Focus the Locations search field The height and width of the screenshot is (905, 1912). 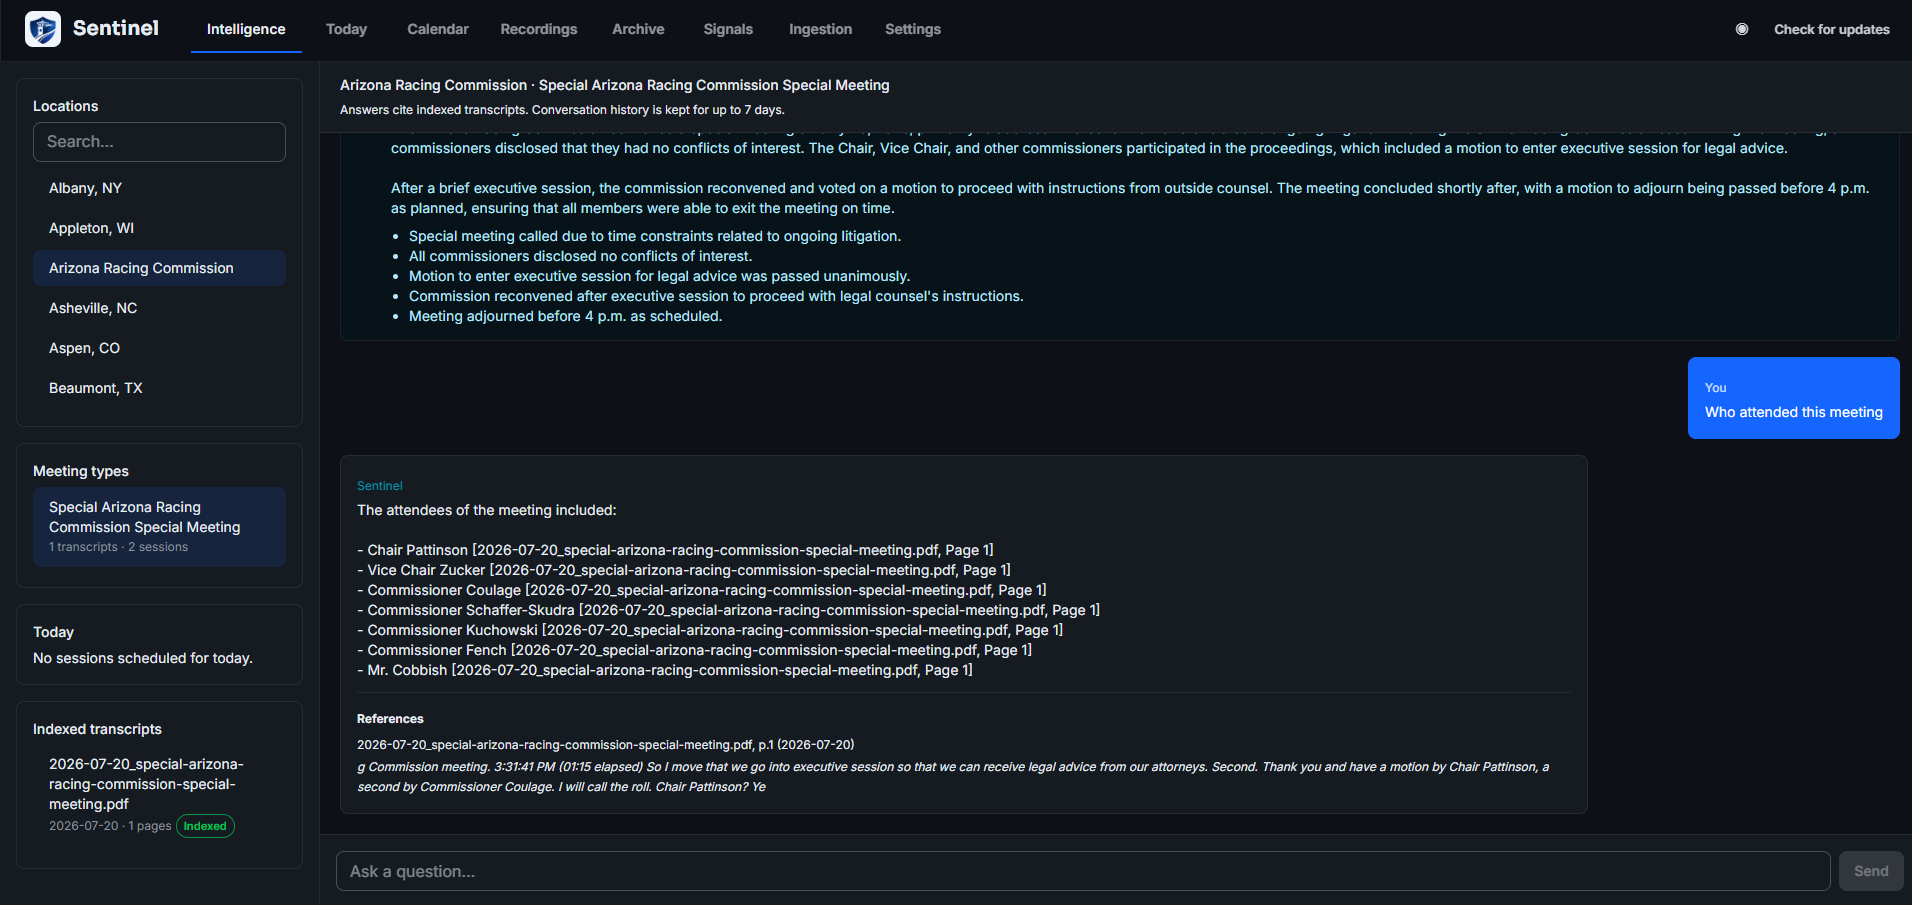pos(159,142)
